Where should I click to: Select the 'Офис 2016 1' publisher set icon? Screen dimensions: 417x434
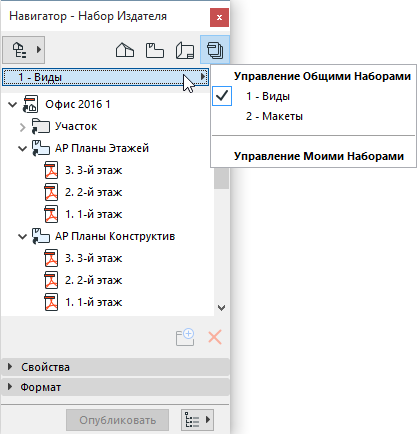pos(30,104)
